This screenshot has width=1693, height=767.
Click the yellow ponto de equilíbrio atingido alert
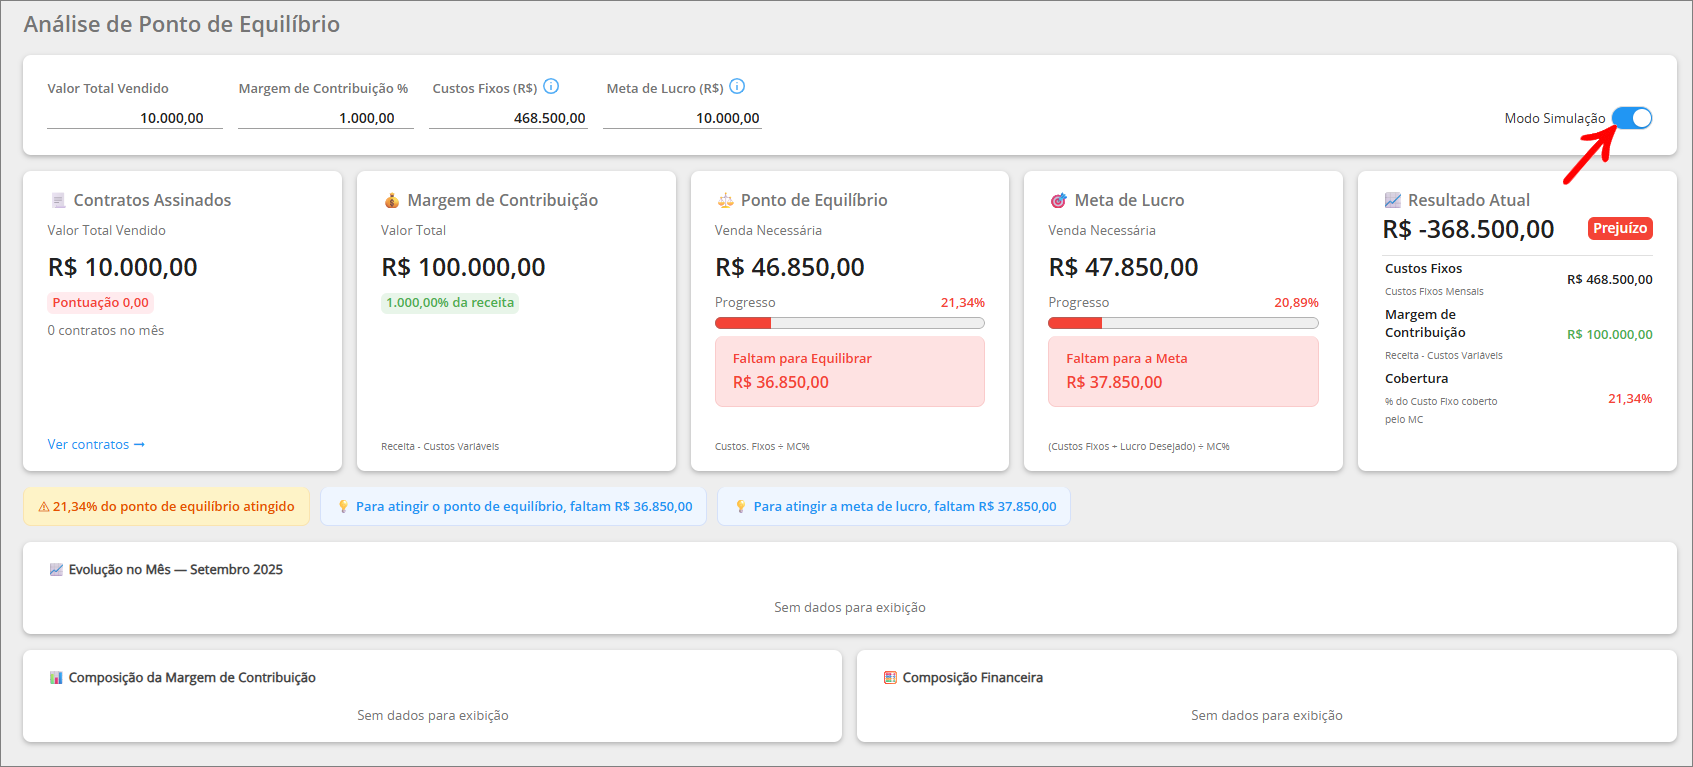pyautogui.click(x=166, y=506)
